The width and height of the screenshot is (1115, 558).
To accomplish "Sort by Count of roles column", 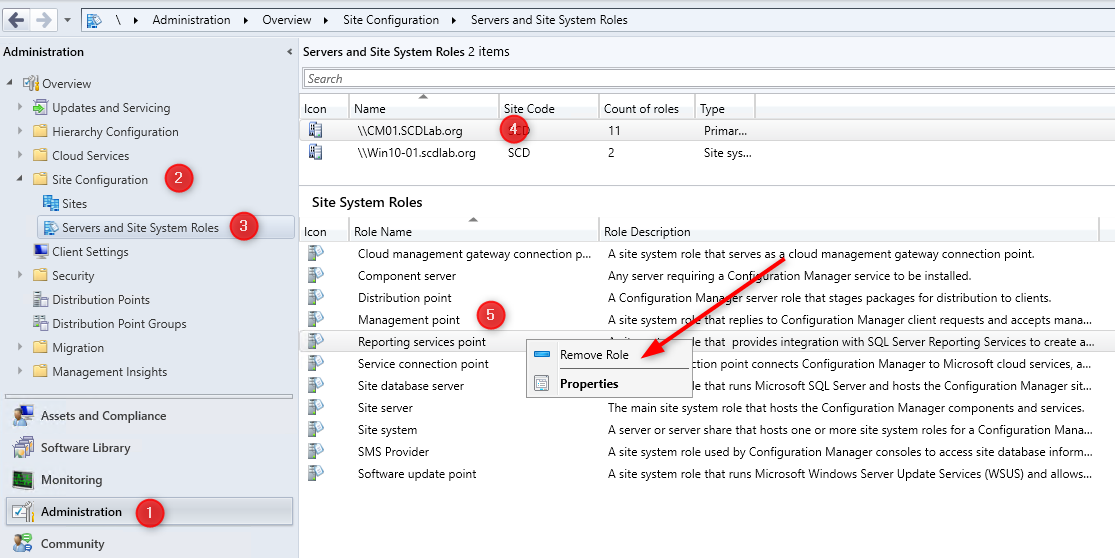I will [646, 108].
